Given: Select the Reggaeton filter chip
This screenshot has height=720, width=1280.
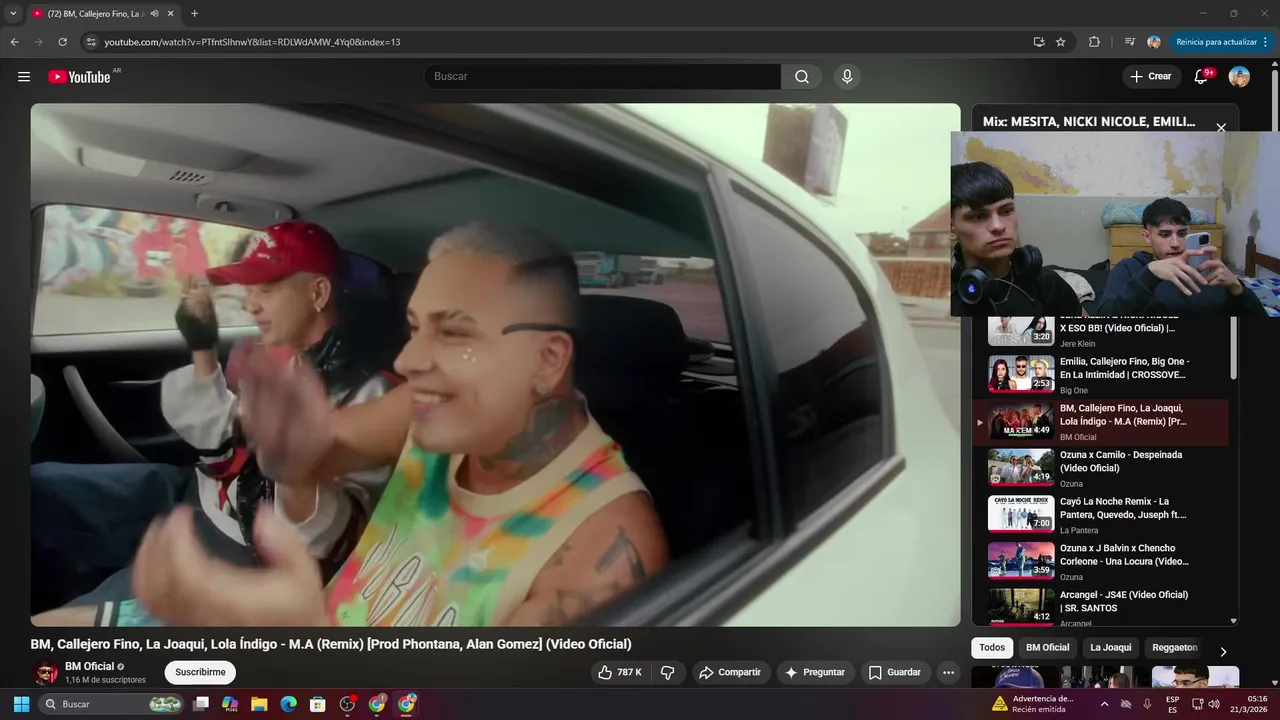Looking at the screenshot, I should tap(1175, 648).
